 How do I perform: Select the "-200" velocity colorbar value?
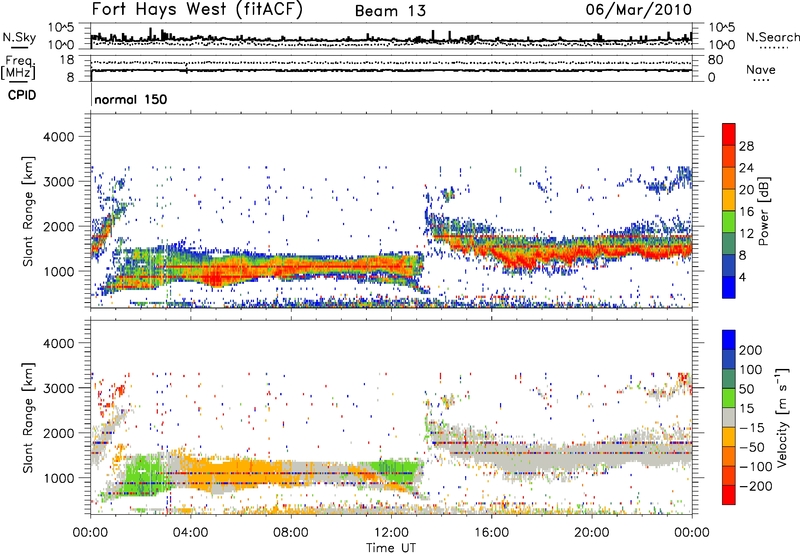coord(756,486)
